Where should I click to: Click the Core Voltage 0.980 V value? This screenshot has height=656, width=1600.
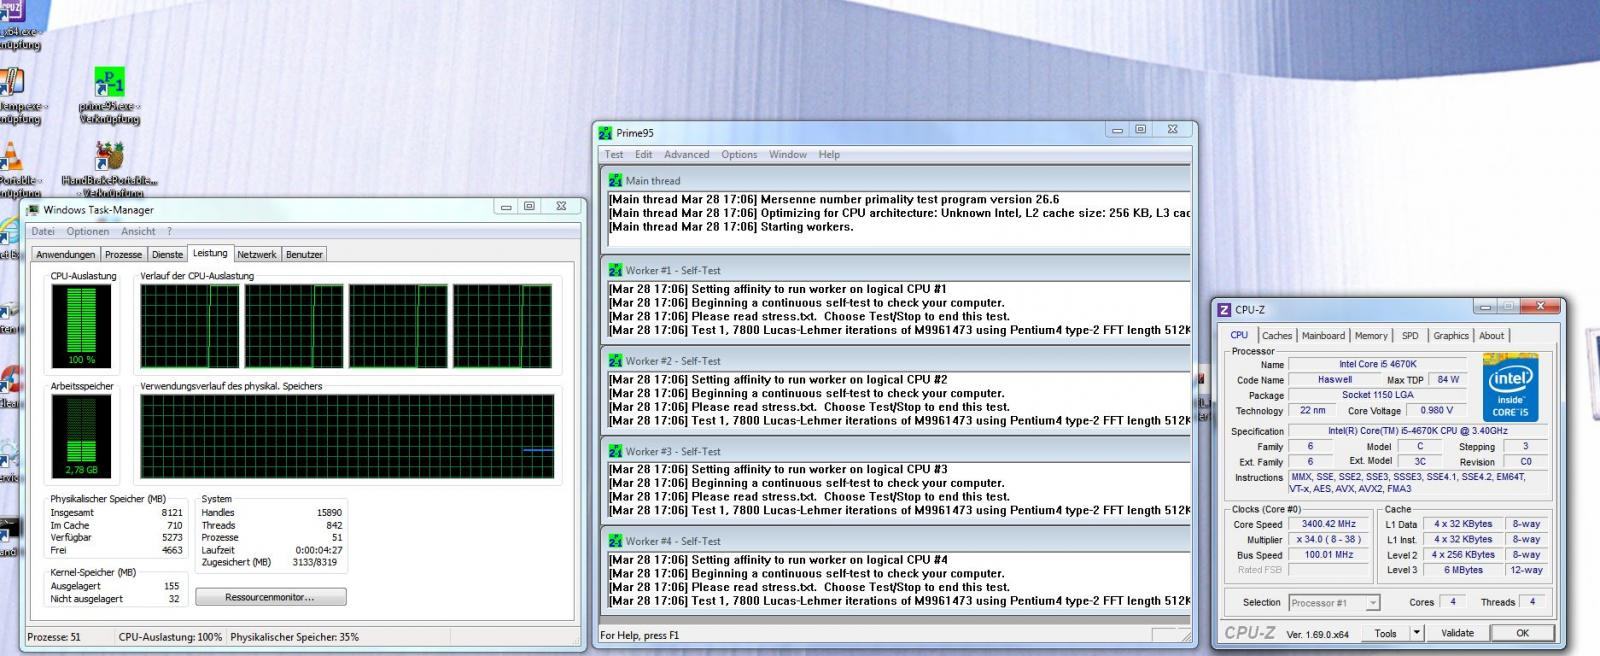[x=1437, y=410]
